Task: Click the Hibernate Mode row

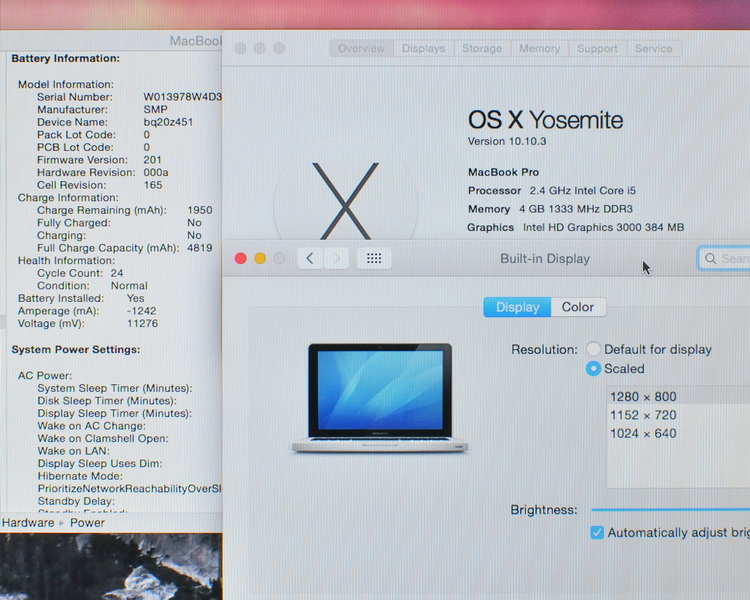Action: [80, 476]
